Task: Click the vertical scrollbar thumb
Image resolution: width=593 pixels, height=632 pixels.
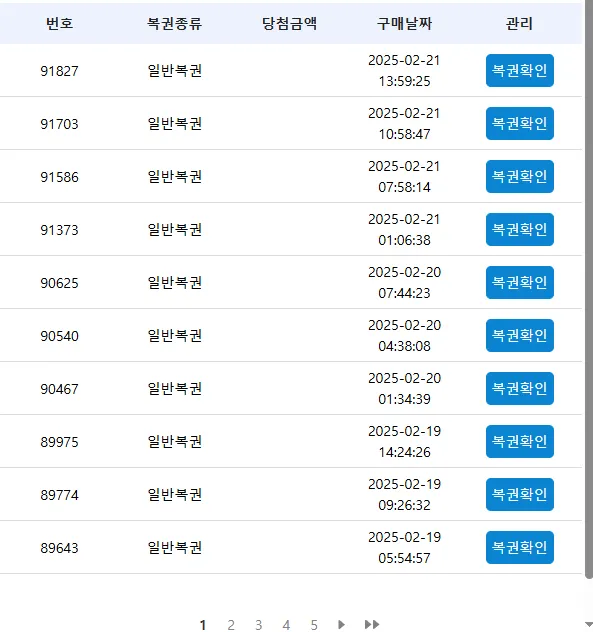Action: [589, 290]
